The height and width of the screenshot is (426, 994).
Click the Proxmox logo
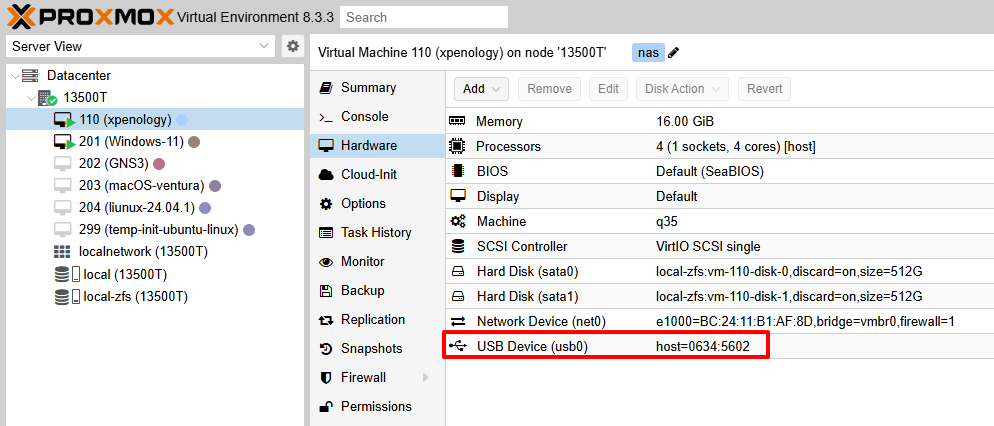[90, 16]
